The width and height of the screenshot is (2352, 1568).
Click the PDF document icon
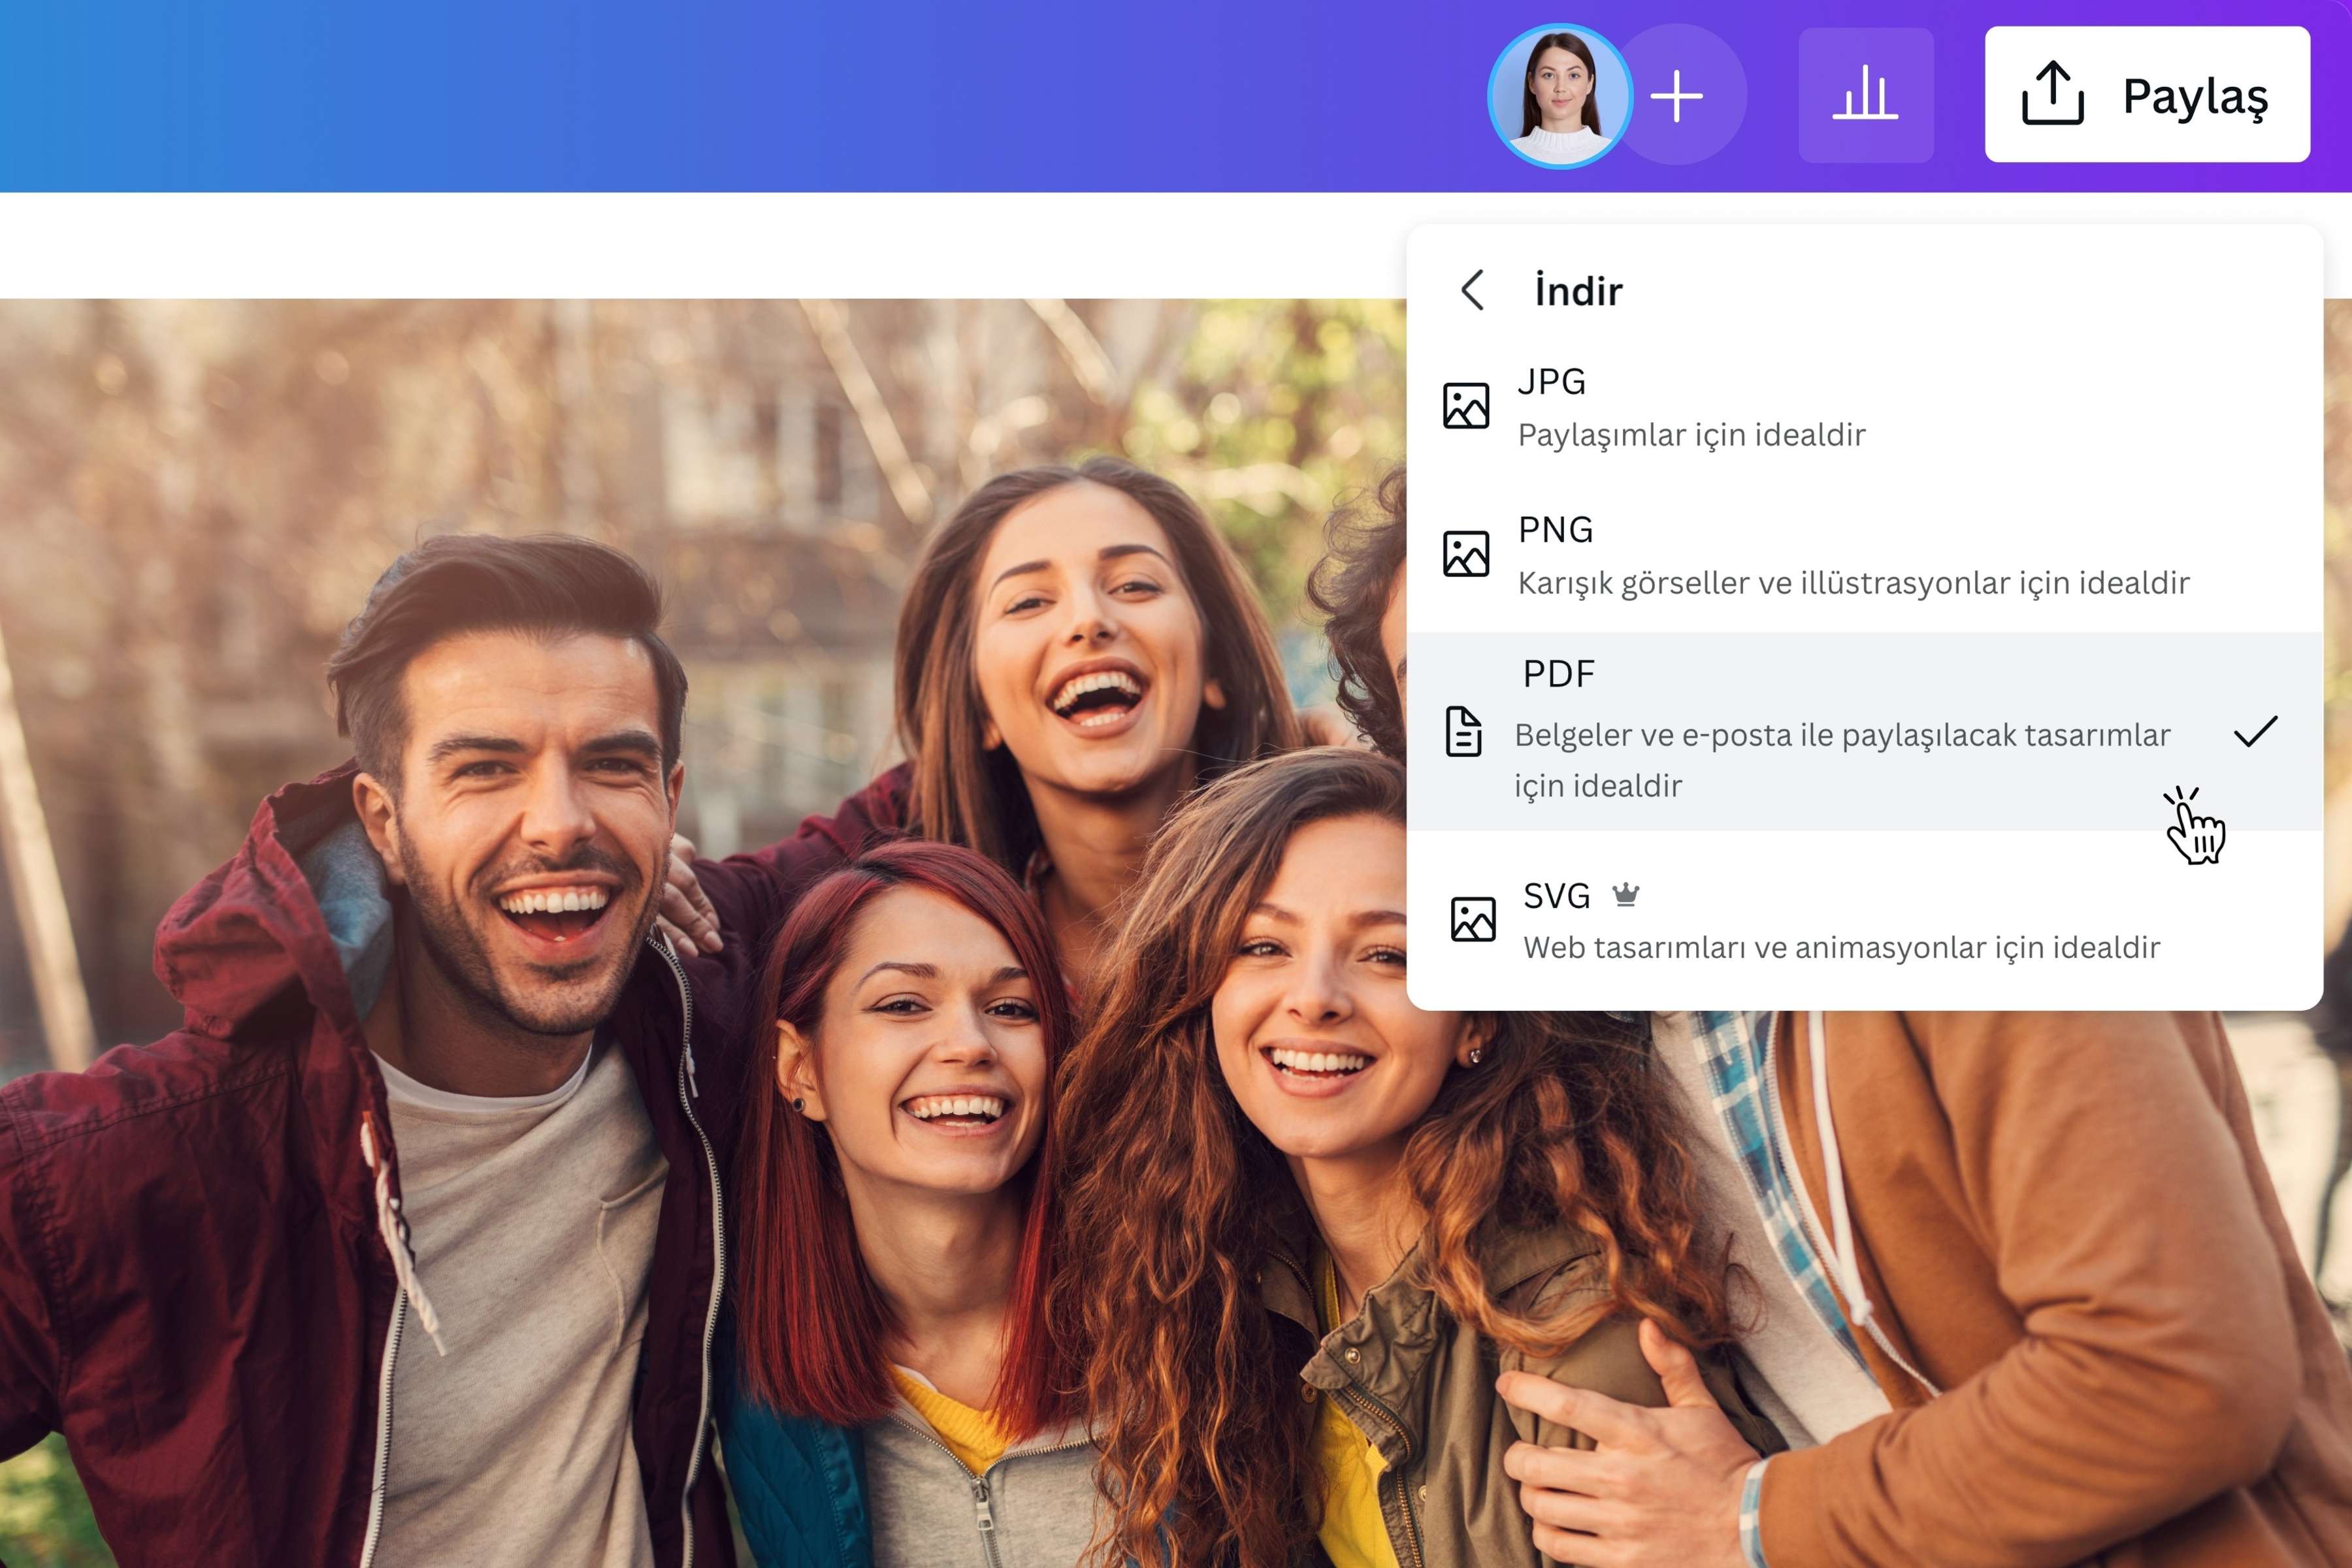click(x=1464, y=731)
